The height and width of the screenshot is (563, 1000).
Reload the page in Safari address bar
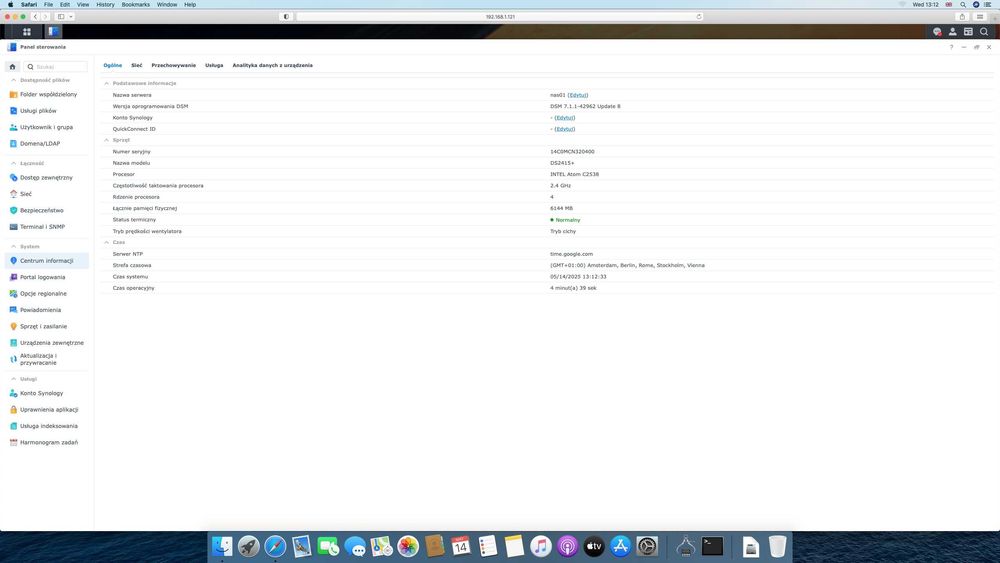click(x=699, y=17)
